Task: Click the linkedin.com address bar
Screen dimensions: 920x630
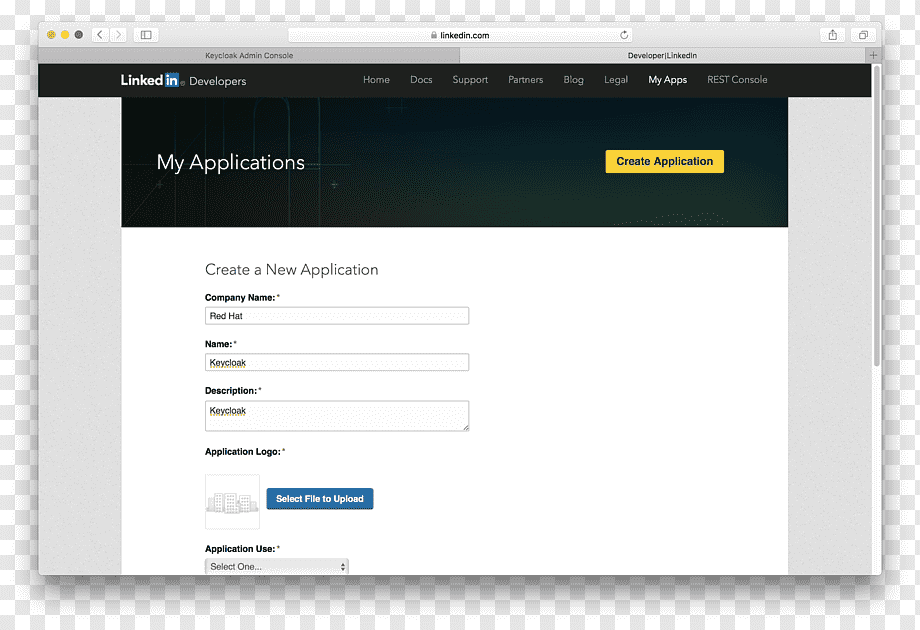Action: pos(460,35)
